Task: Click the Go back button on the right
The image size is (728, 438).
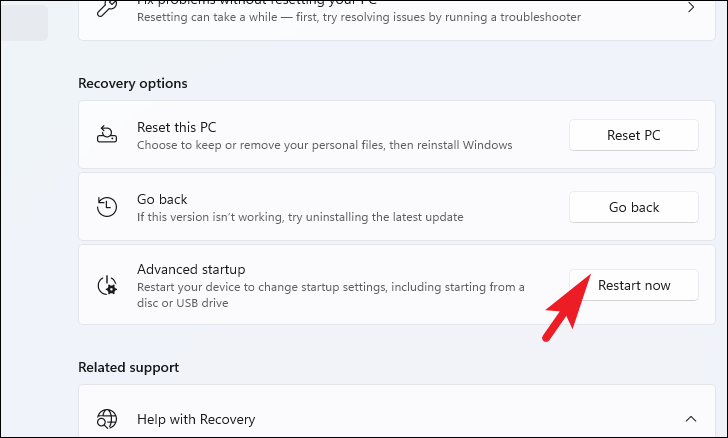Action: 634,207
